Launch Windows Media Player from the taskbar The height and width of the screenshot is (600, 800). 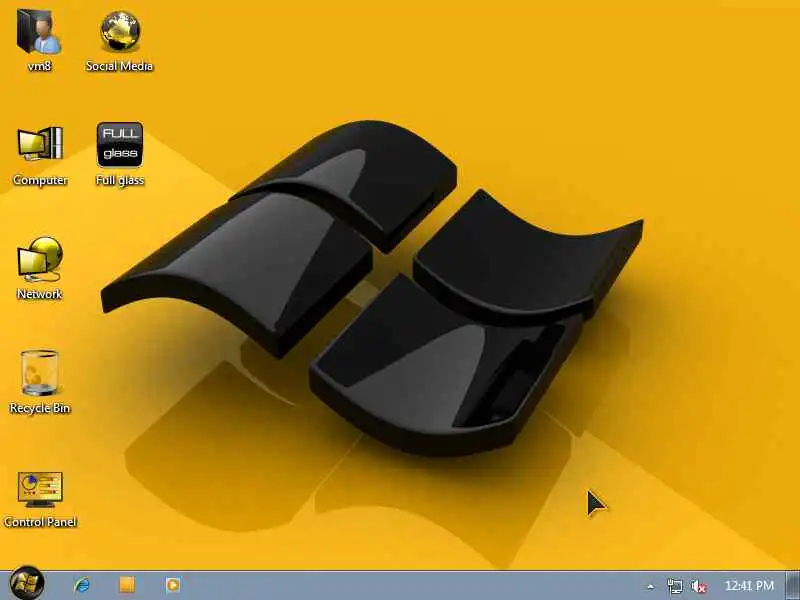(173, 585)
